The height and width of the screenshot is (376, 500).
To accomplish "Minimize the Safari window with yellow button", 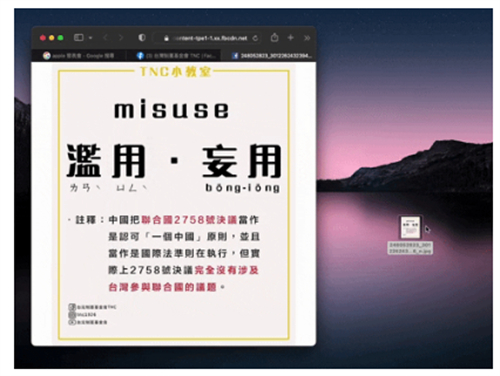I will [51, 38].
